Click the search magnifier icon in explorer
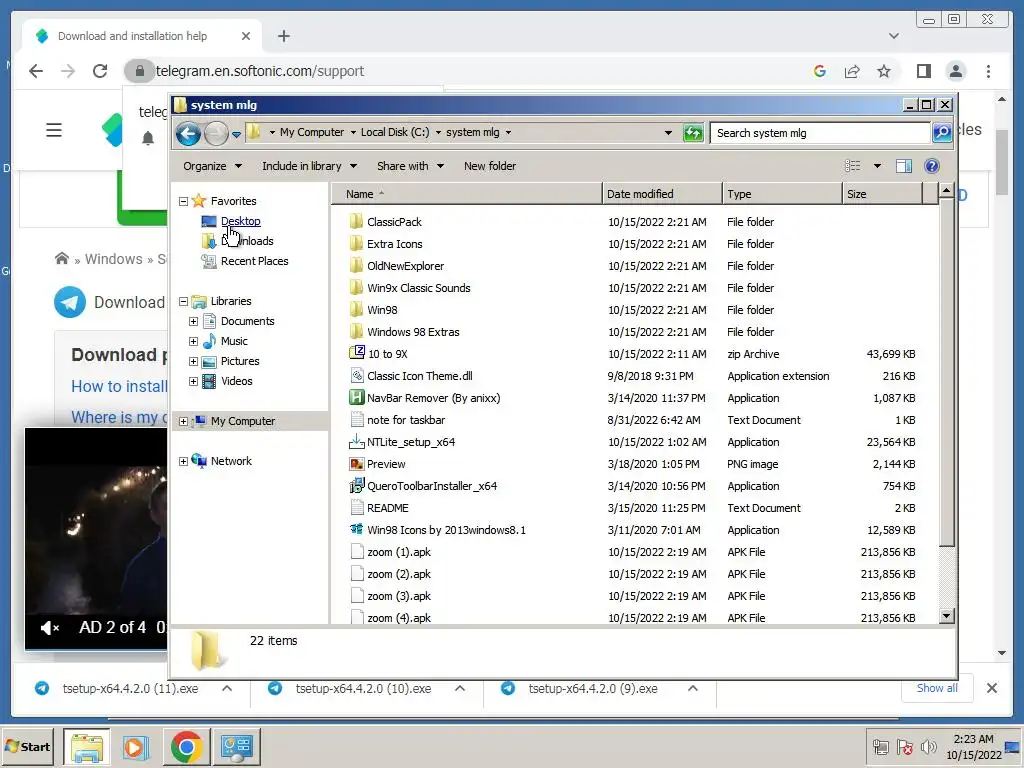This screenshot has width=1024, height=768. pyautogui.click(x=942, y=133)
